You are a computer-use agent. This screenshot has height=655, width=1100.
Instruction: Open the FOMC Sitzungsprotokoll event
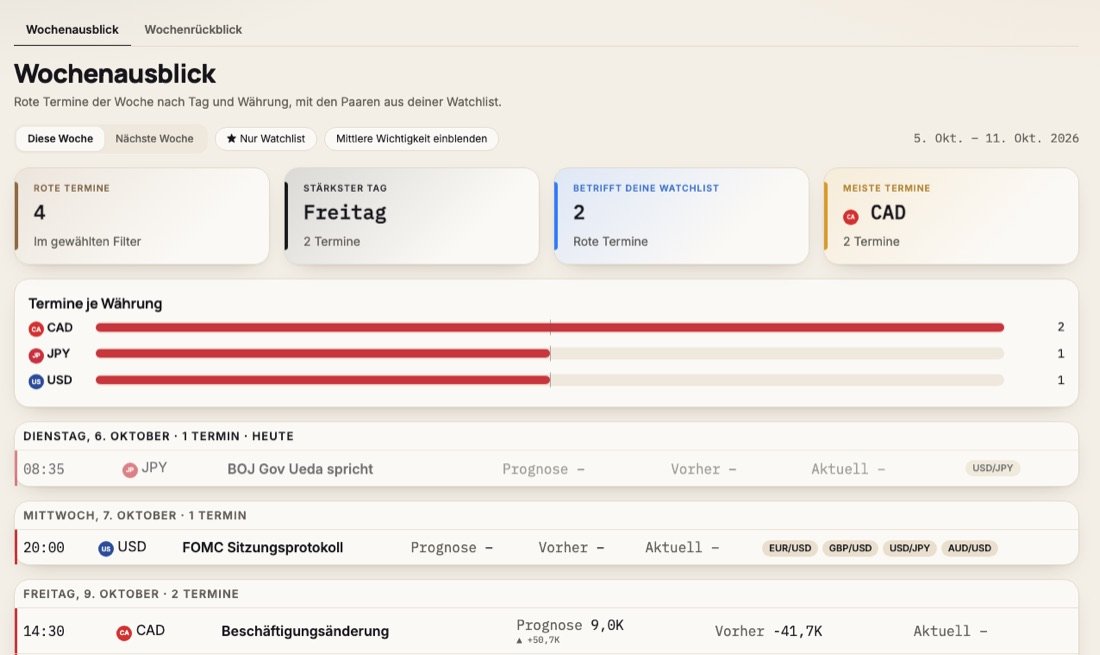pos(546,547)
